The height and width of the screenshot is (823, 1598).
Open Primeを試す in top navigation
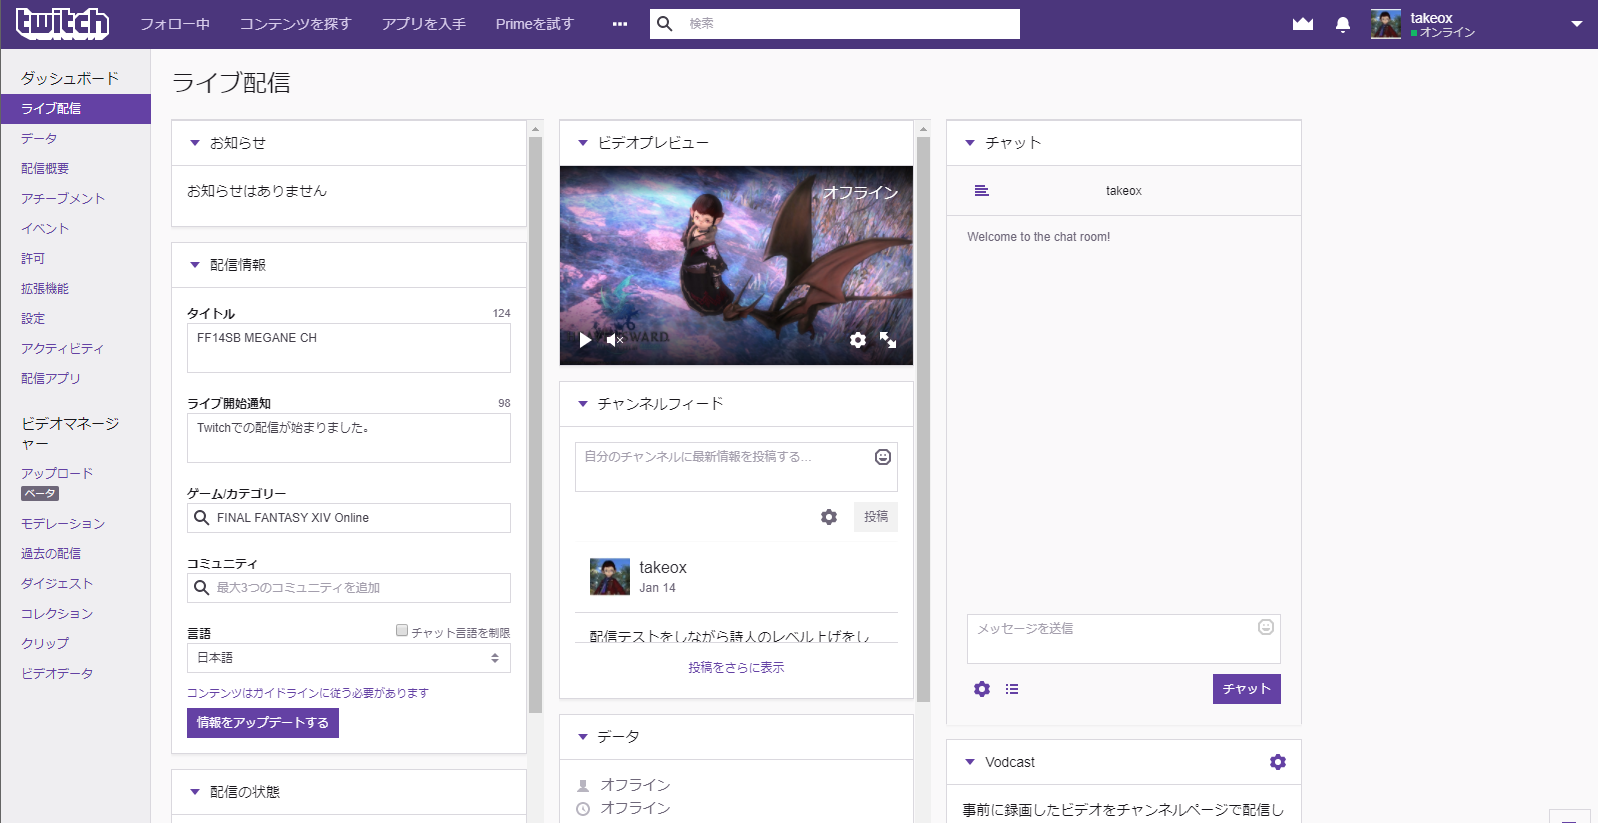535,24
